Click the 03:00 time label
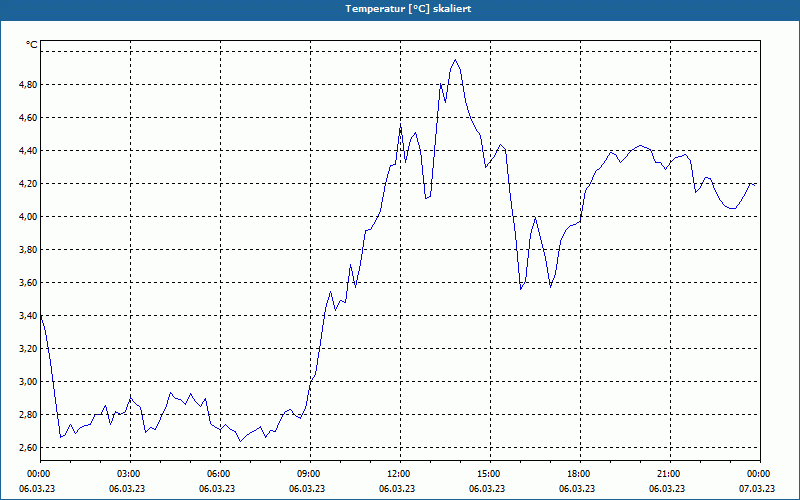Image resolution: width=800 pixels, height=500 pixels. click(x=128, y=474)
